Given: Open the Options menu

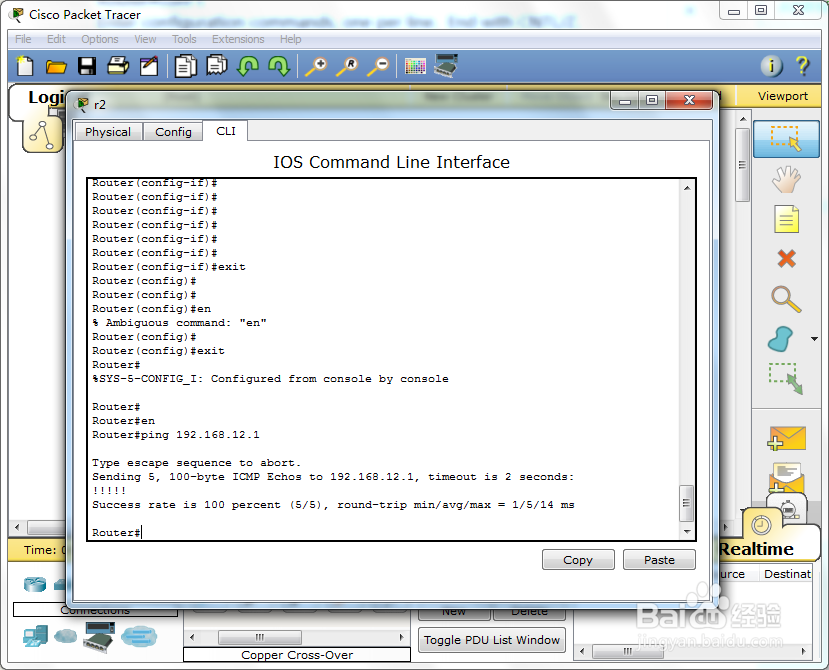Looking at the screenshot, I should point(99,39).
